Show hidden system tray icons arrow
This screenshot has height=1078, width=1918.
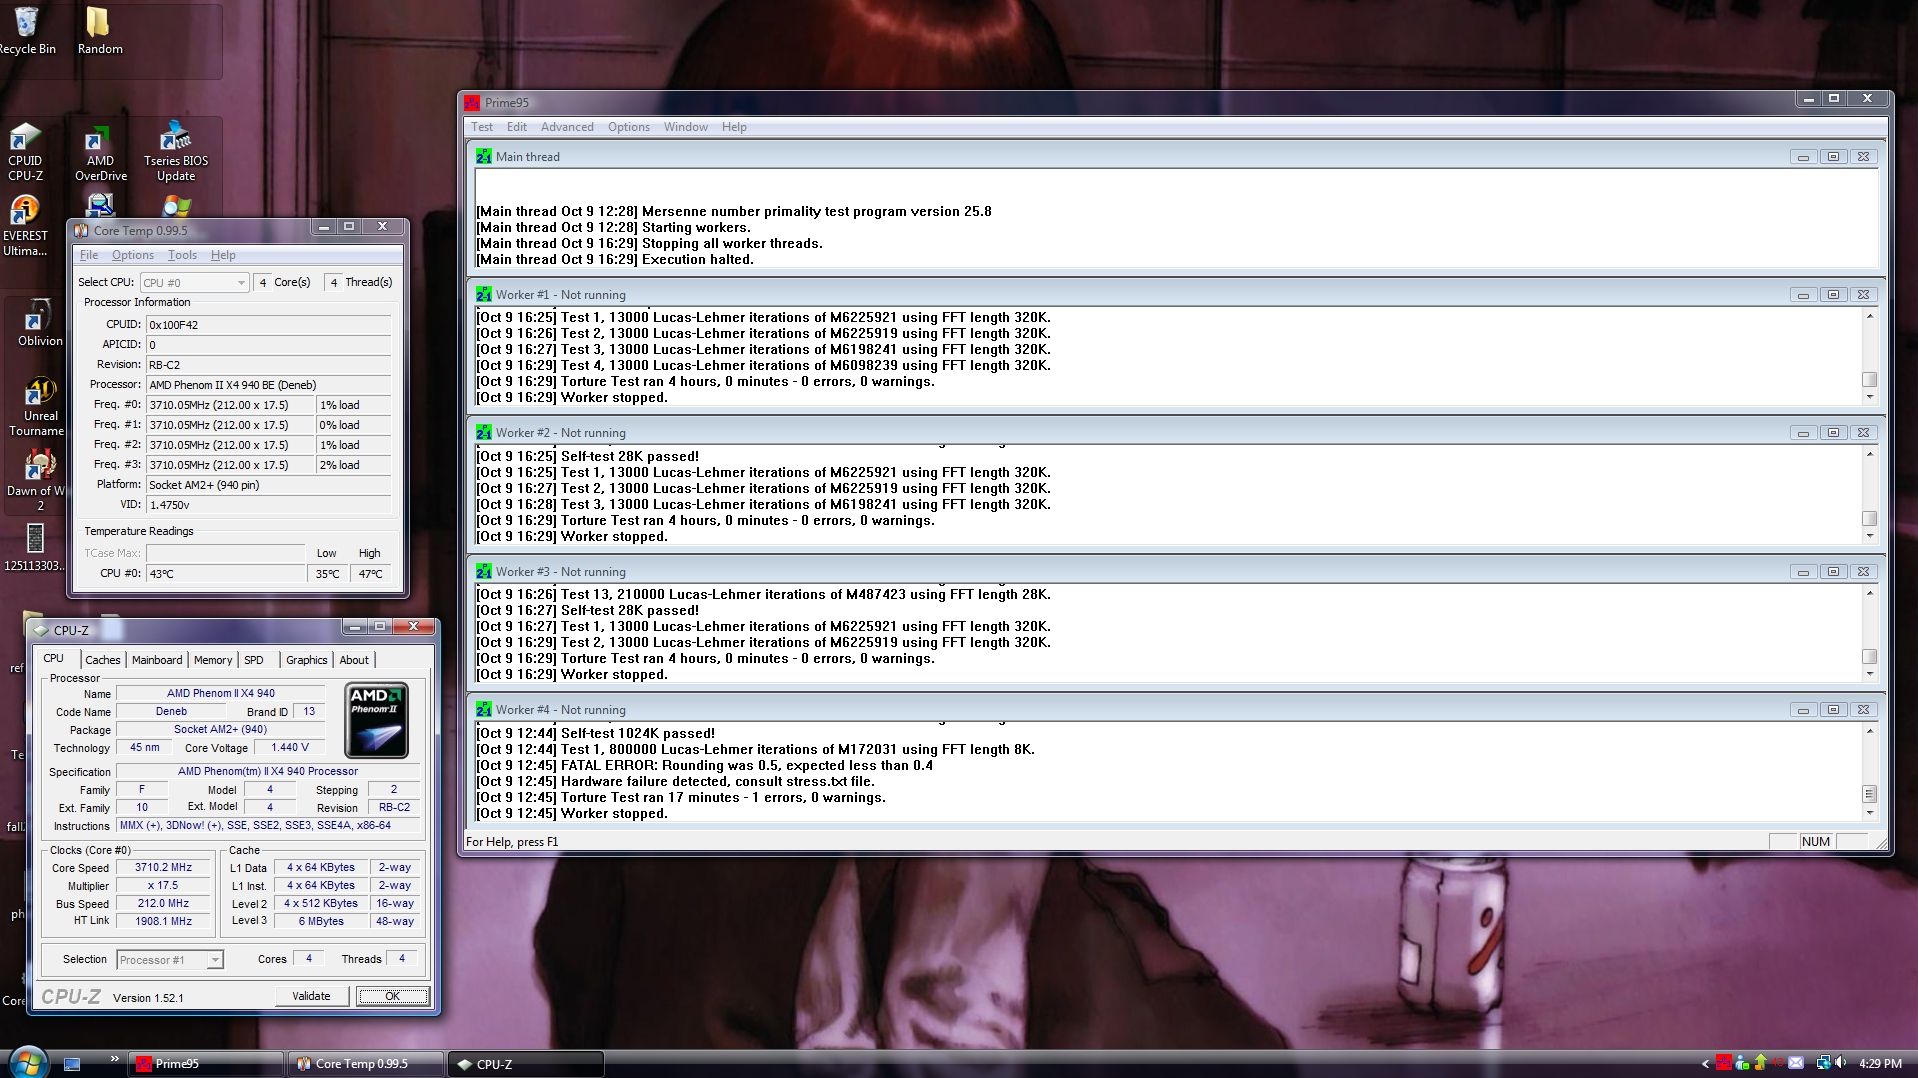pyautogui.click(x=1704, y=1064)
